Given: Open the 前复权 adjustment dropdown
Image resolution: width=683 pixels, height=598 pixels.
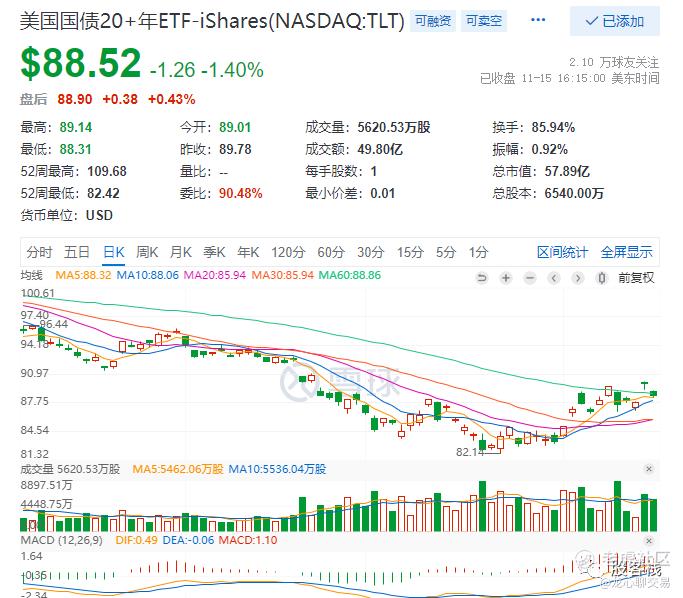Looking at the screenshot, I should tap(636, 278).
